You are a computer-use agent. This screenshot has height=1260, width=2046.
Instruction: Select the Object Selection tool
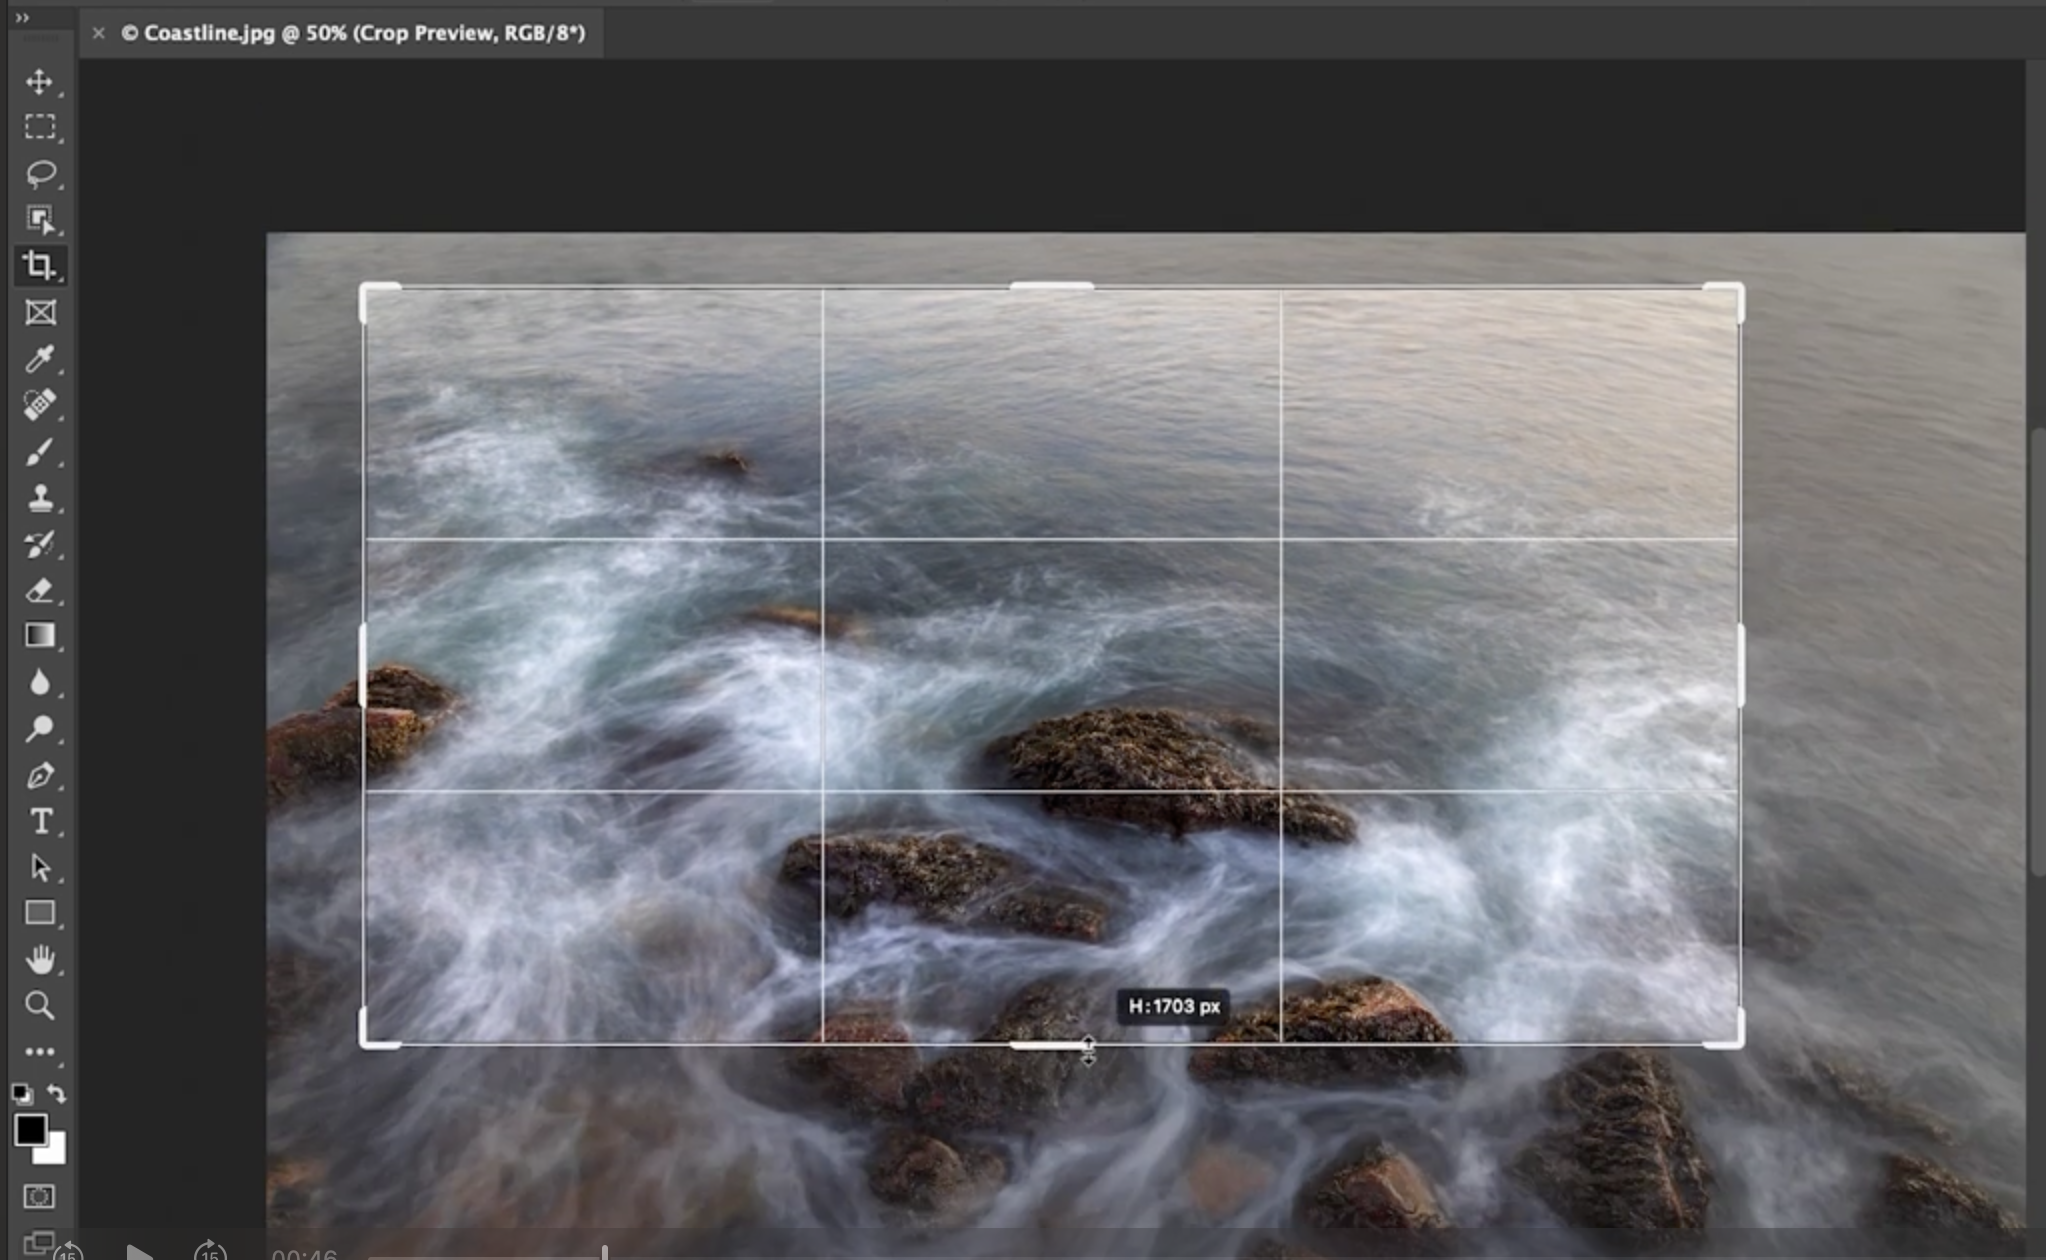[x=40, y=219]
